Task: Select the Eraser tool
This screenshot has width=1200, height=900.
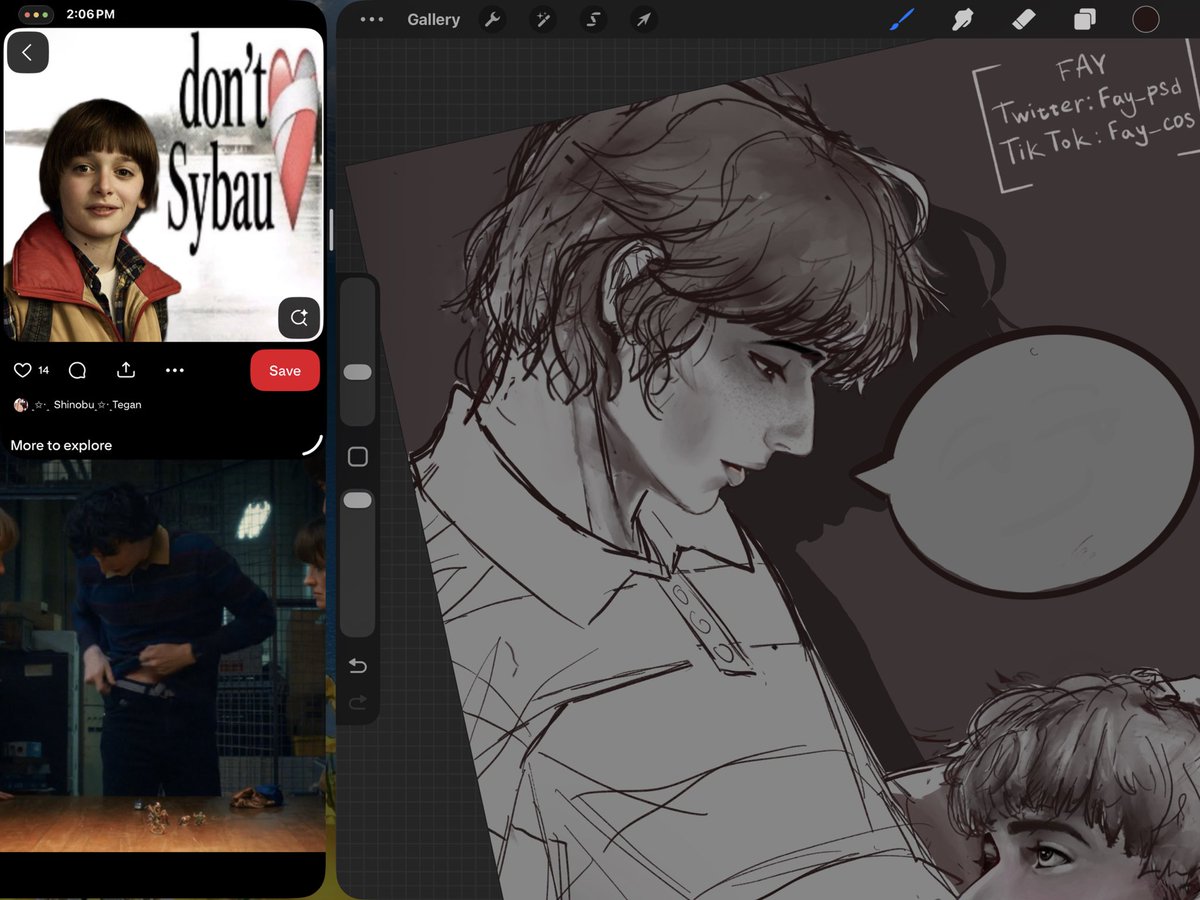Action: coord(1023,19)
